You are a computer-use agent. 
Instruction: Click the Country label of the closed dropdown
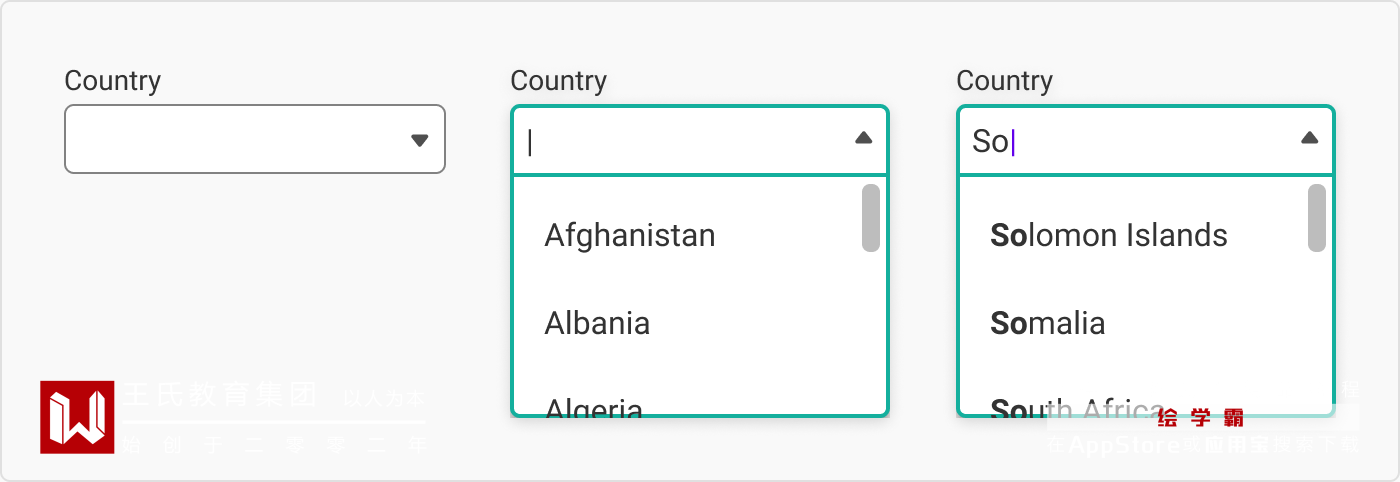click(112, 81)
